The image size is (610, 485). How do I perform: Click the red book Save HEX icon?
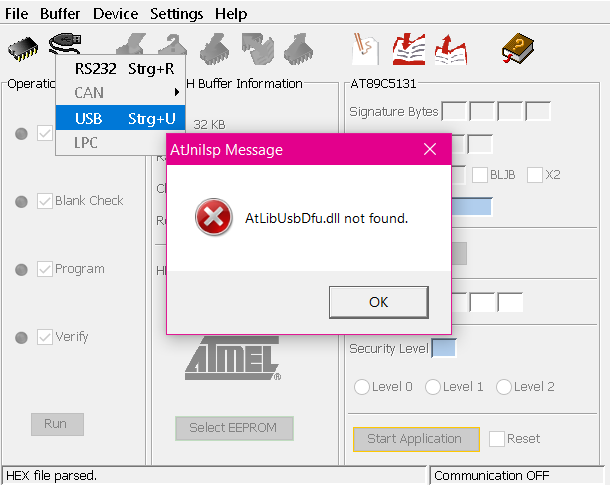pos(451,49)
